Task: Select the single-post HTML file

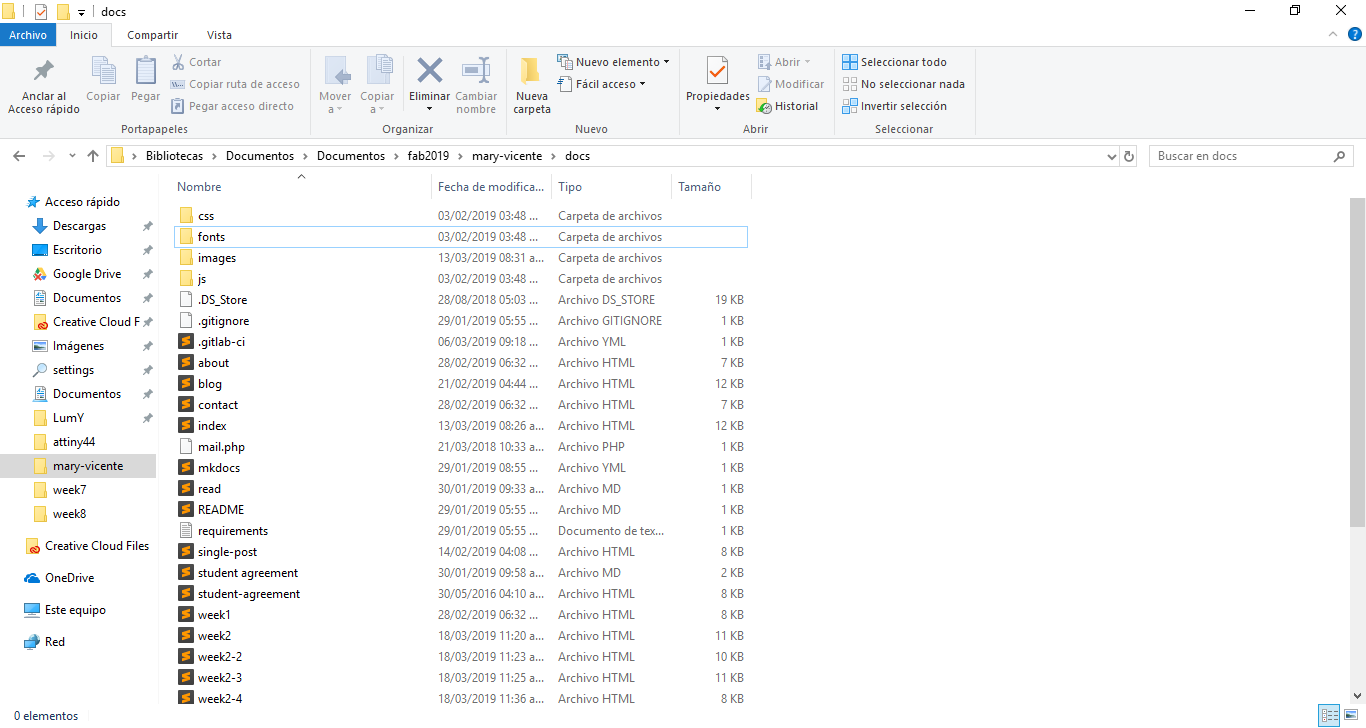Action: point(460,552)
